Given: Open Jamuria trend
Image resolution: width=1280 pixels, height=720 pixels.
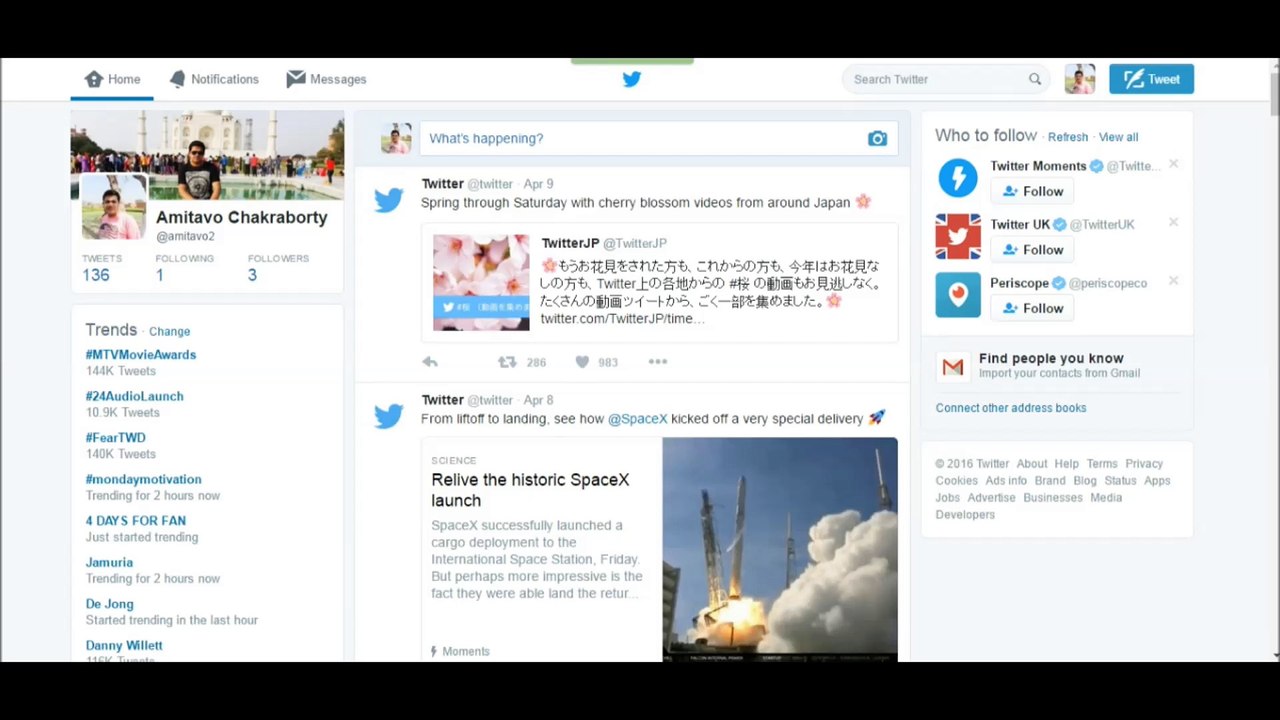Looking at the screenshot, I should pos(109,562).
